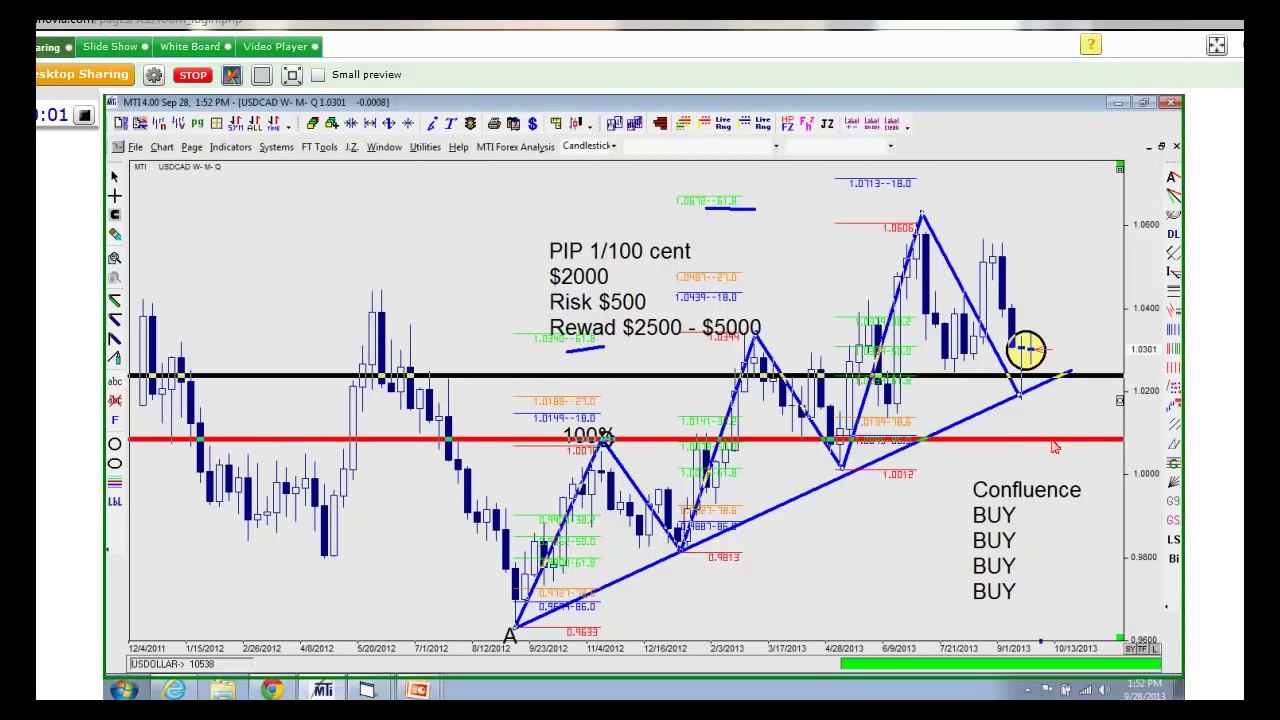Click the GS tool in right toolbar
The height and width of the screenshot is (720, 1280).
1173,520
